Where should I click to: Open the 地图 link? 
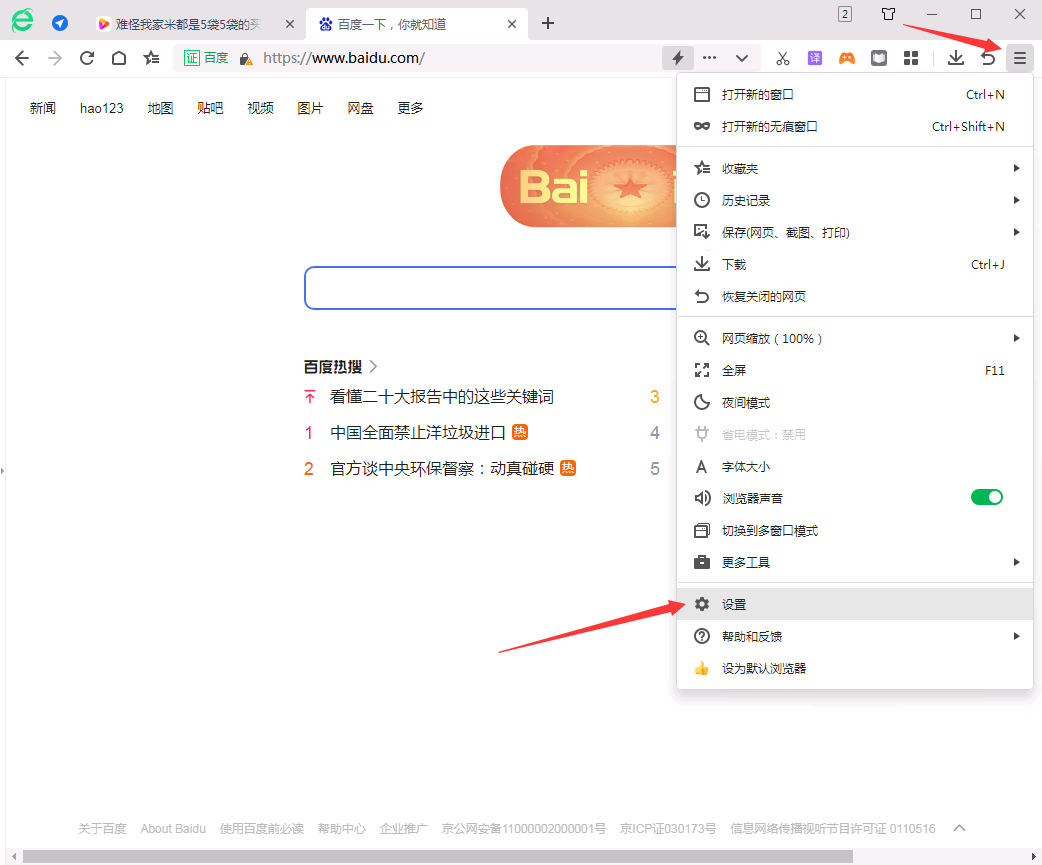point(160,108)
